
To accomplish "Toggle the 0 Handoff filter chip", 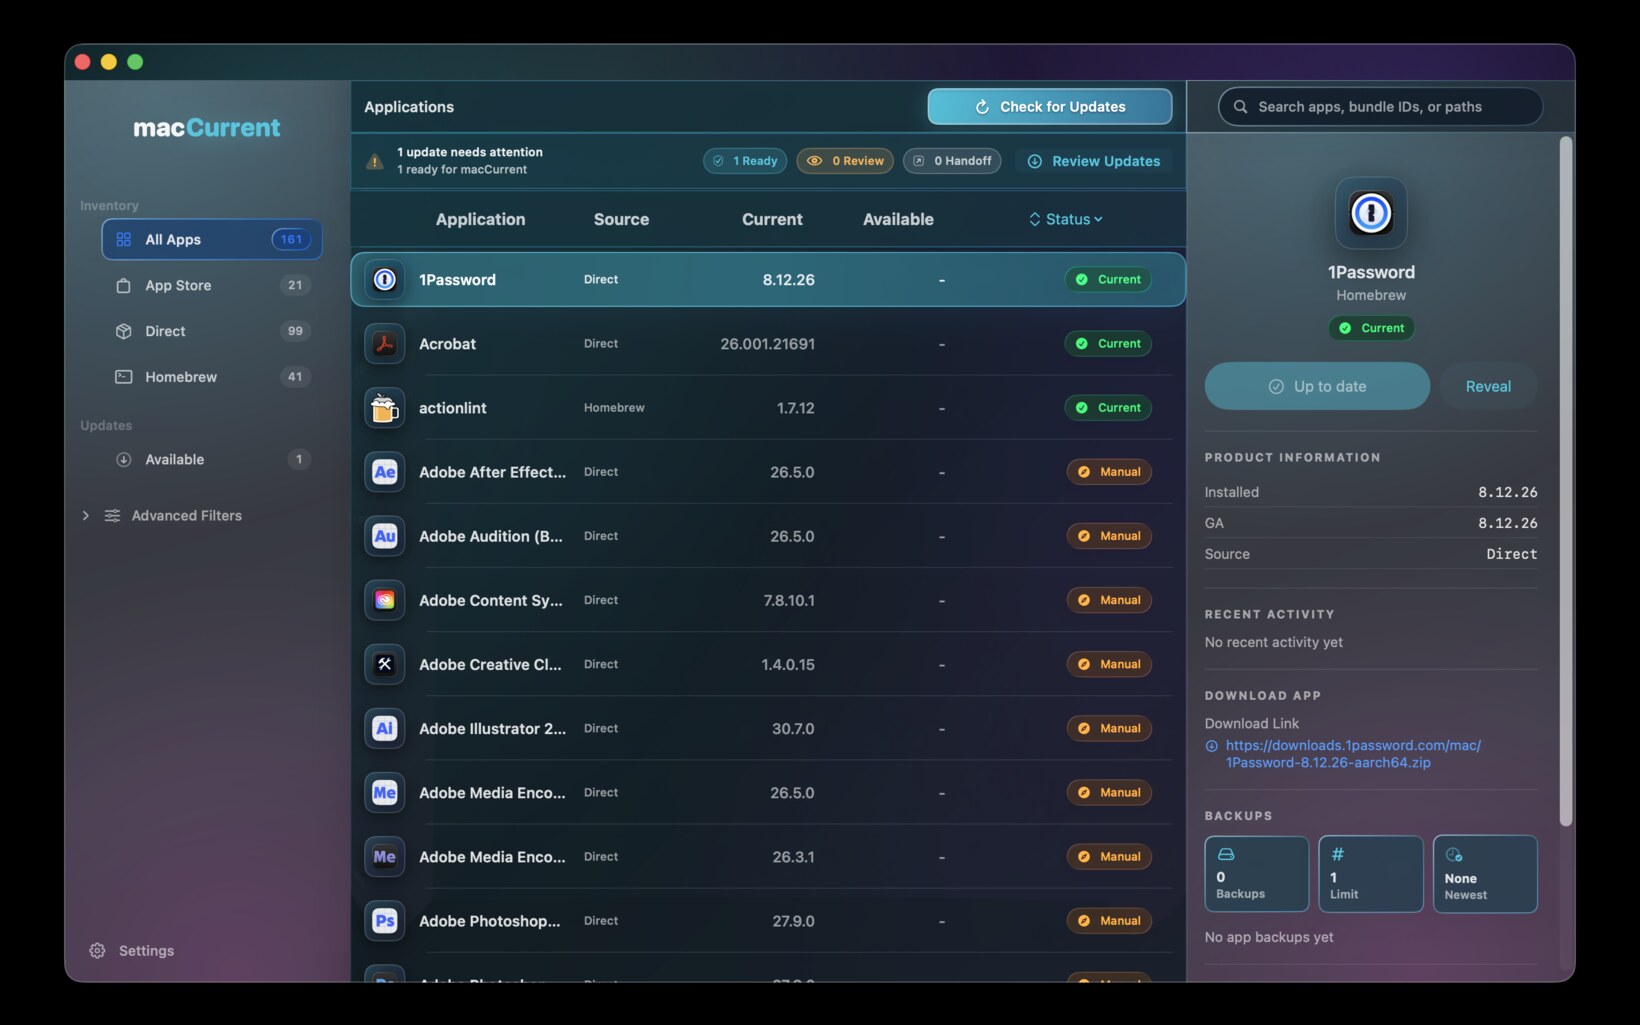I will 952,161.
